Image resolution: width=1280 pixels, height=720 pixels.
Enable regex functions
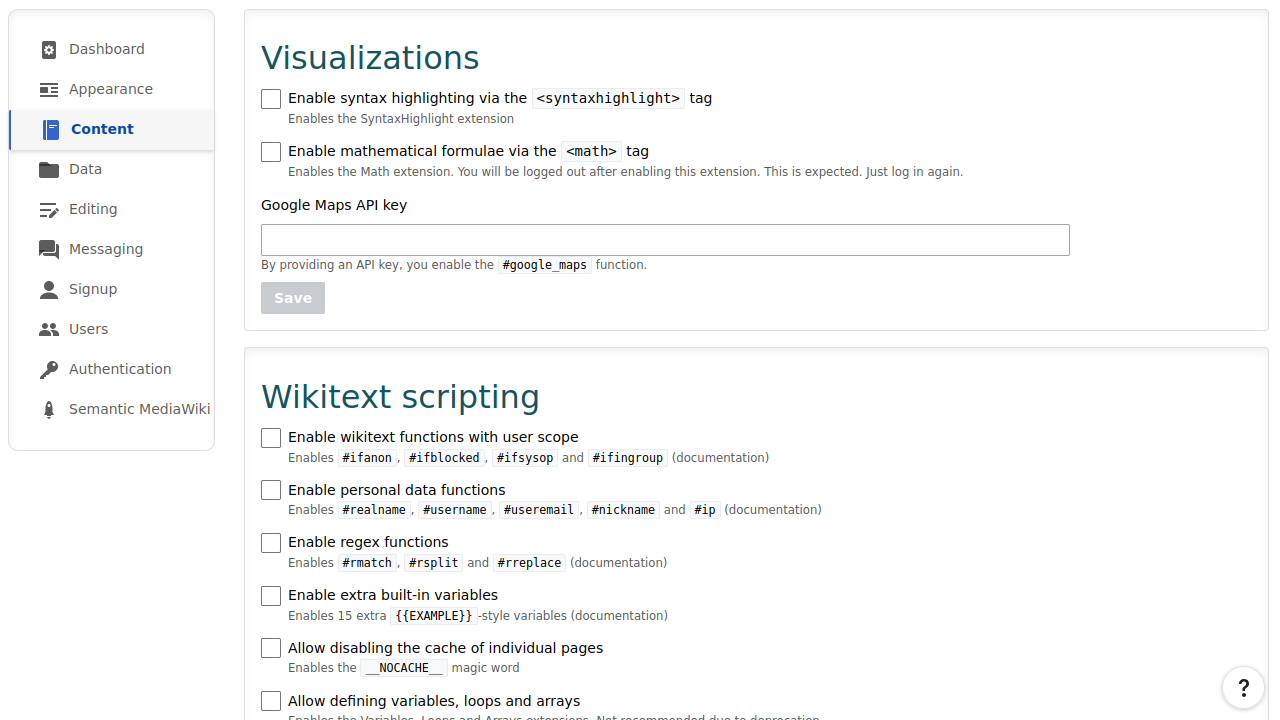[x=270, y=542]
